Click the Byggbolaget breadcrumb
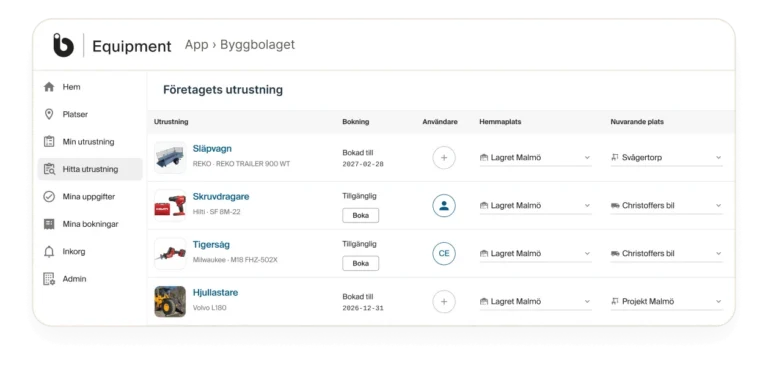Image resolution: width=768 pixels, height=373 pixels. pos(258,45)
